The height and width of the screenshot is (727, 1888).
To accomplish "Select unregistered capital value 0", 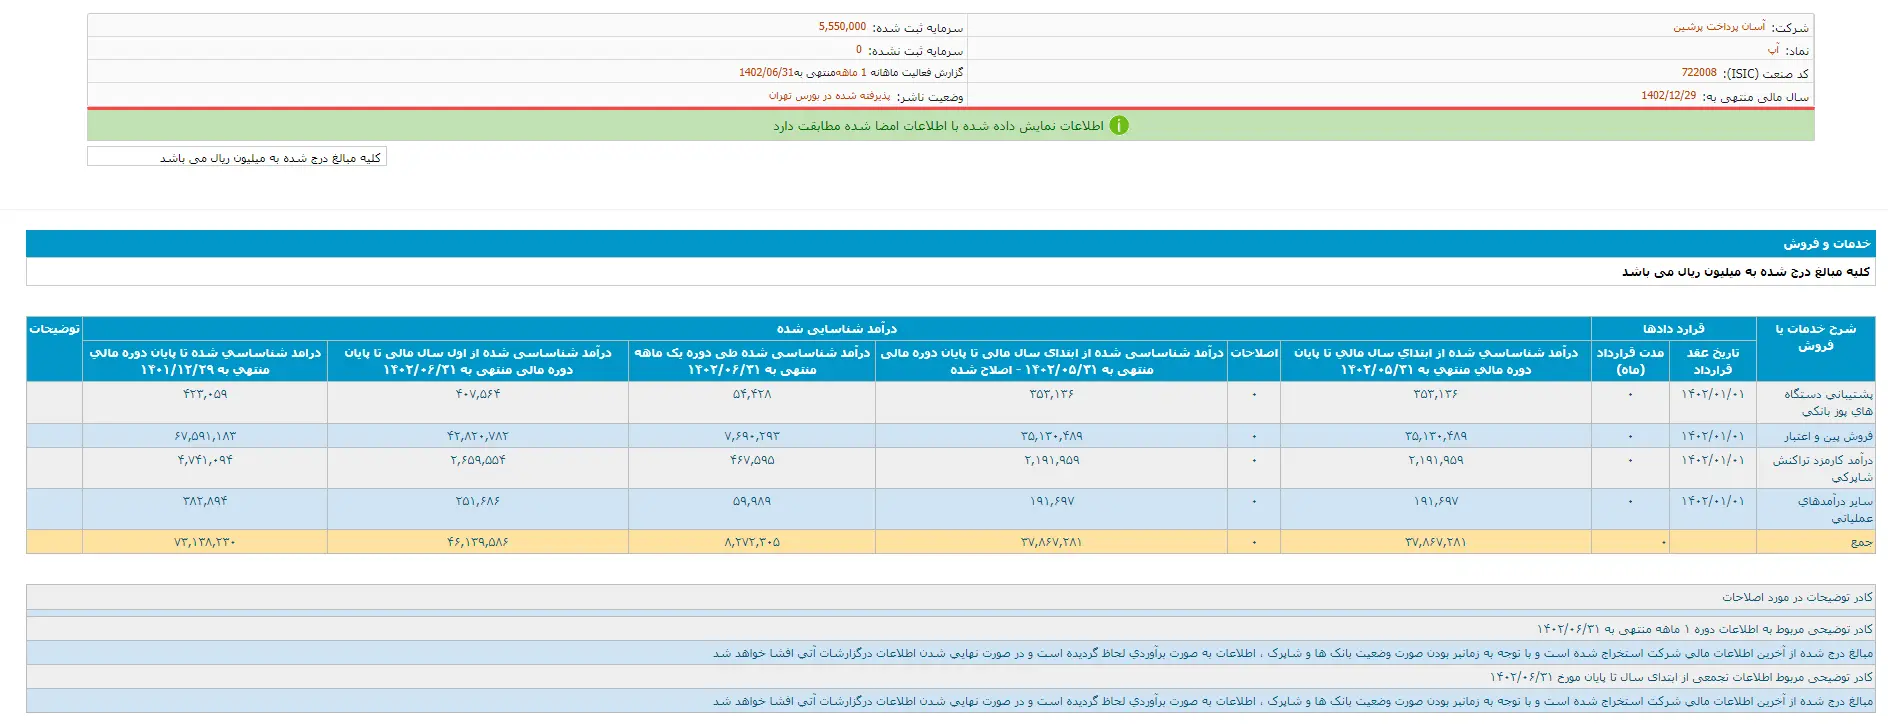I will tap(858, 50).
